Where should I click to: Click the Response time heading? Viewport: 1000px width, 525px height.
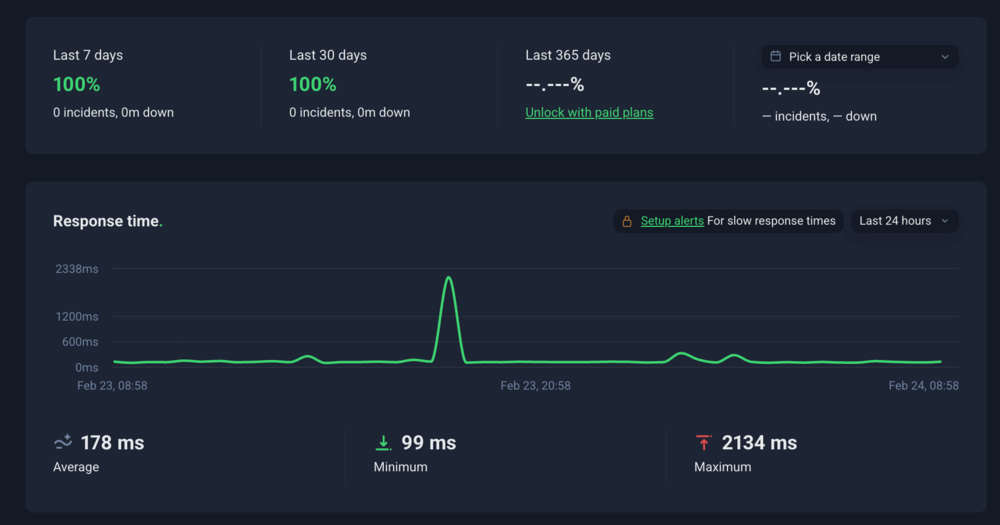point(106,221)
